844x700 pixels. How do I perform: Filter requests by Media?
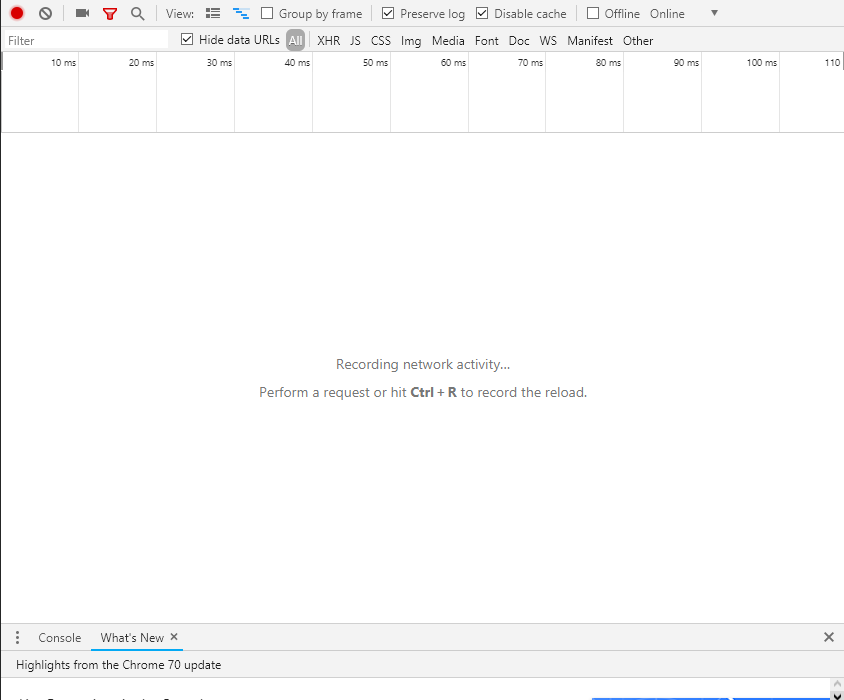tap(448, 41)
